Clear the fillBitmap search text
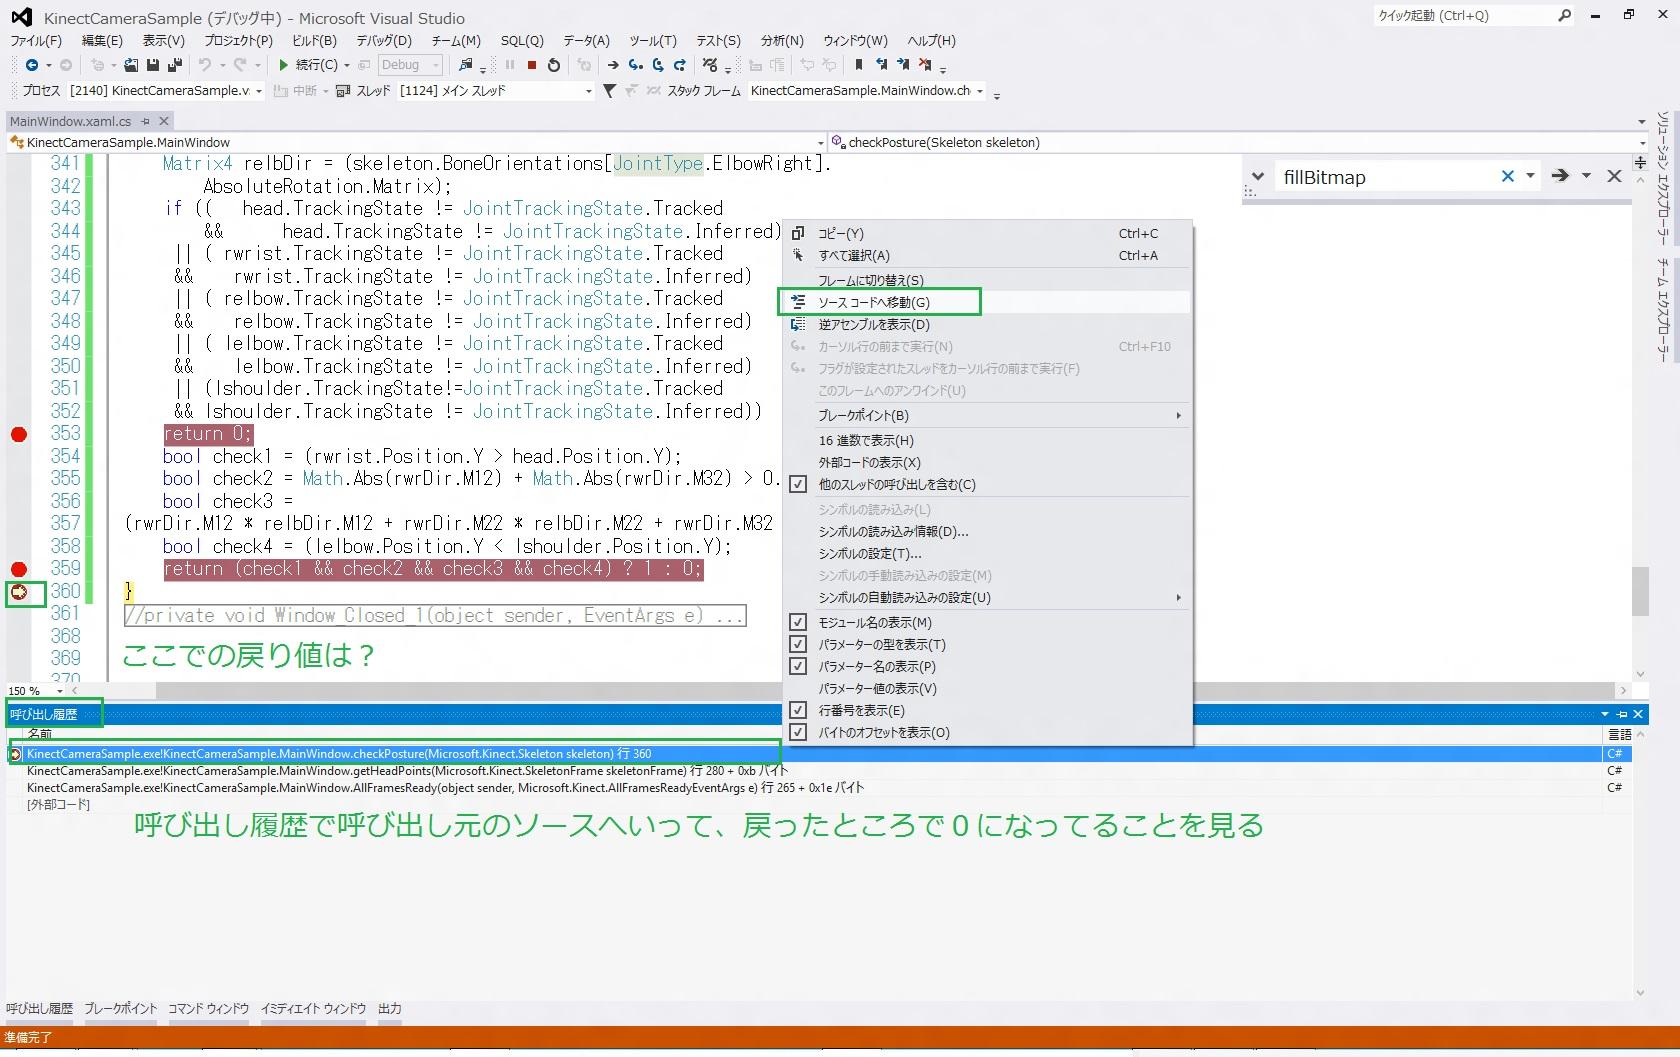Image resolution: width=1680 pixels, height=1057 pixels. (x=1507, y=176)
